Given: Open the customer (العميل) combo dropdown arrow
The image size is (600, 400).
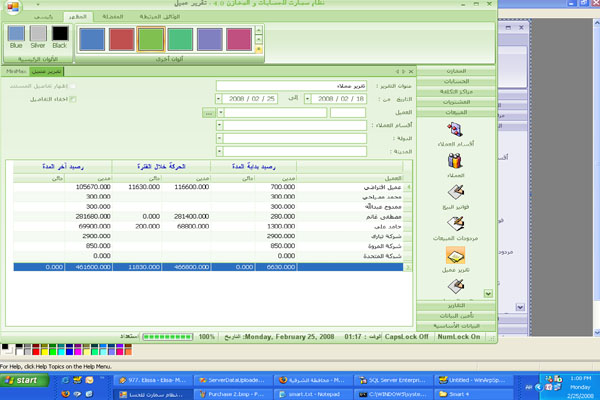Looking at the screenshot, I should (221, 113).
